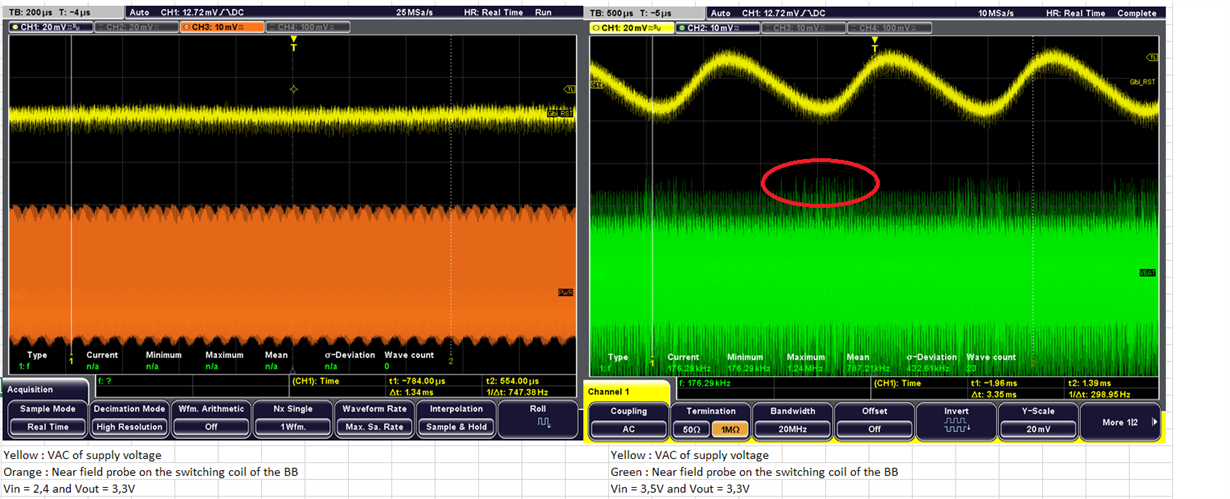Screen dimensions: 1230x499
Task: Click t1: -784.00µs cursor readout
Action: (x=418, y=381)
